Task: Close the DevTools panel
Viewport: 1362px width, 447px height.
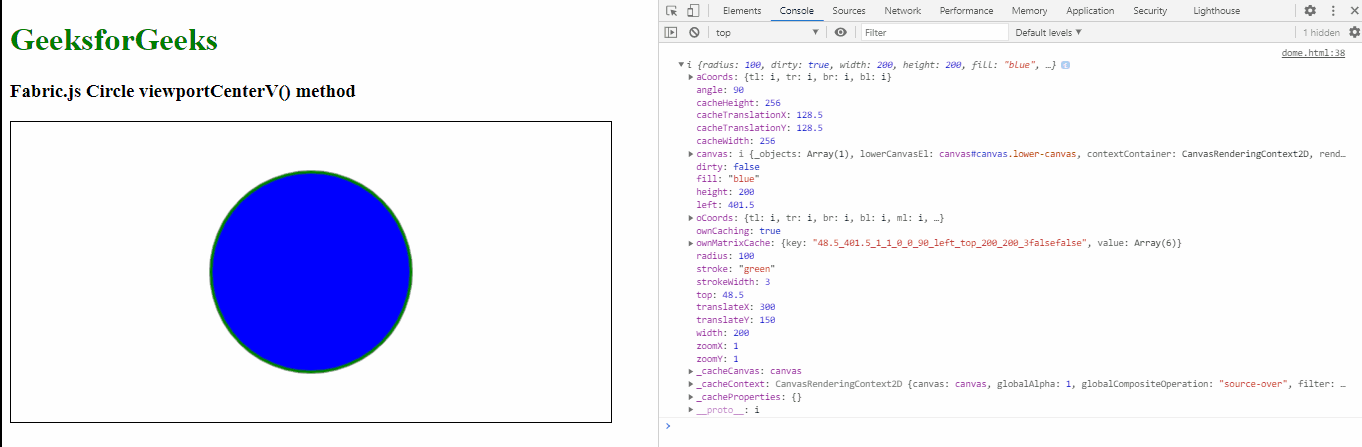Action: [x=1352, y=11]
